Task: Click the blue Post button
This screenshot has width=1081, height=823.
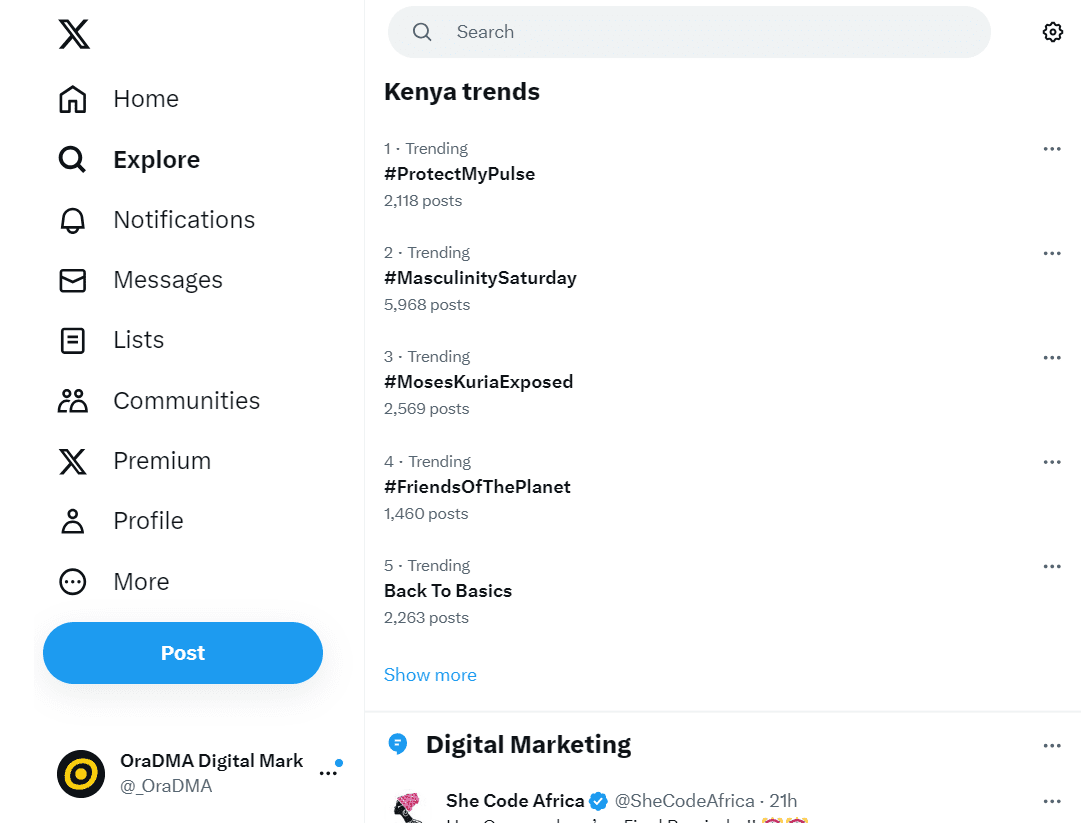Action: tap(183, 653)
